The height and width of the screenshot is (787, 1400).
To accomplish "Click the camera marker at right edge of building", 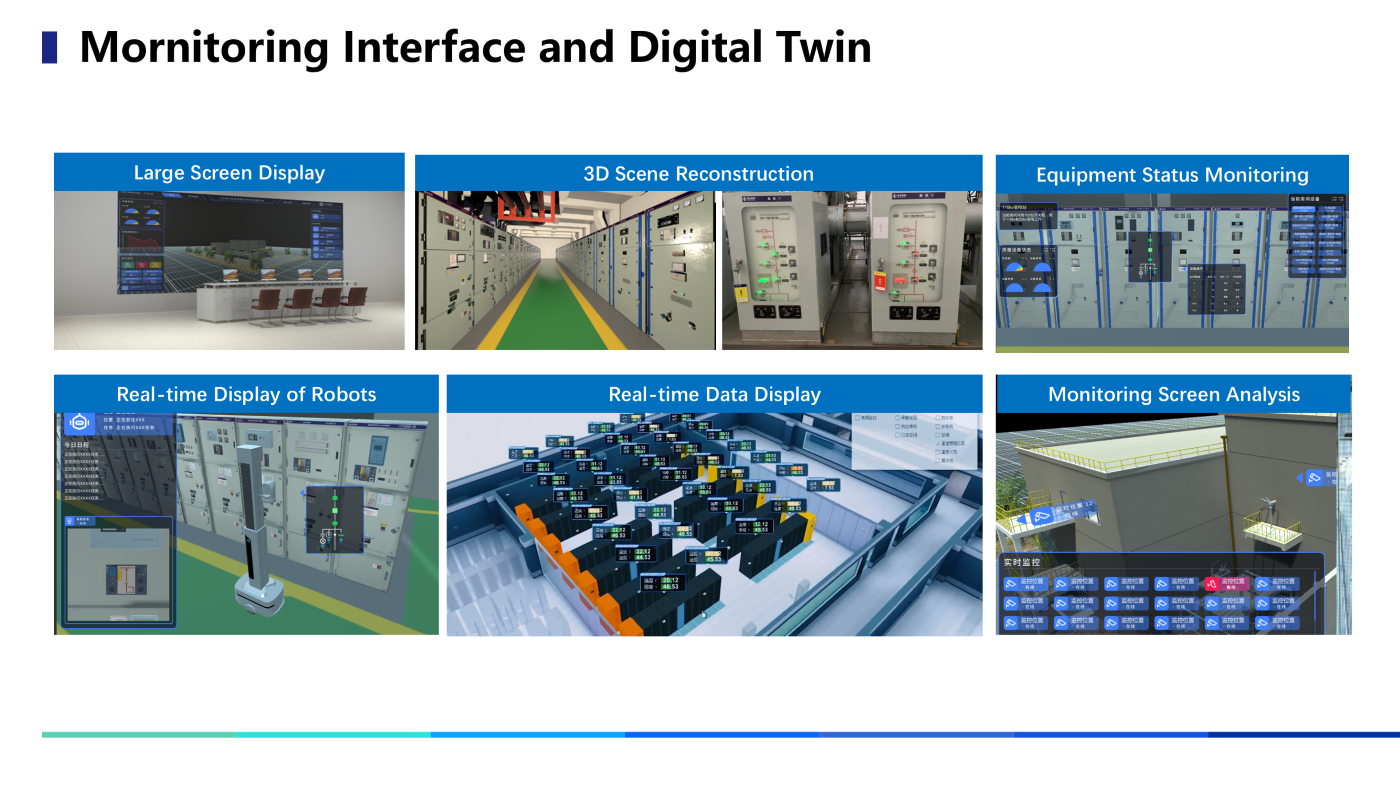I will [x=1316, y=478].
